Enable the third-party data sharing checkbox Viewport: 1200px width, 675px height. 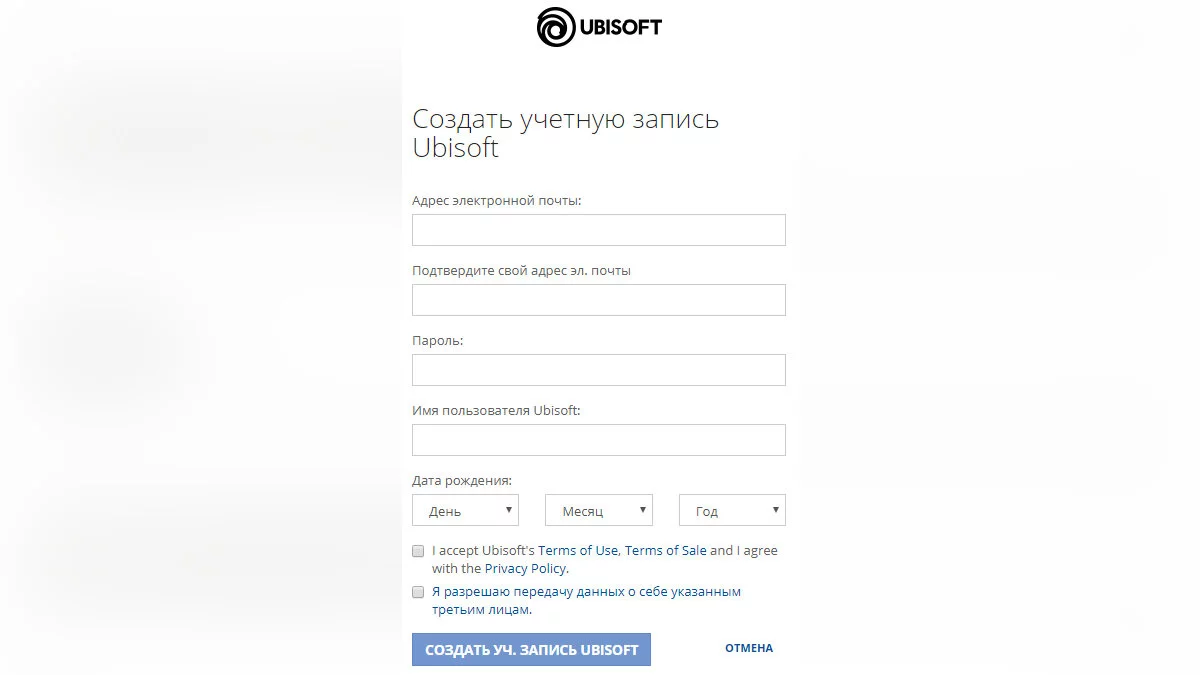tap(418, 592)
